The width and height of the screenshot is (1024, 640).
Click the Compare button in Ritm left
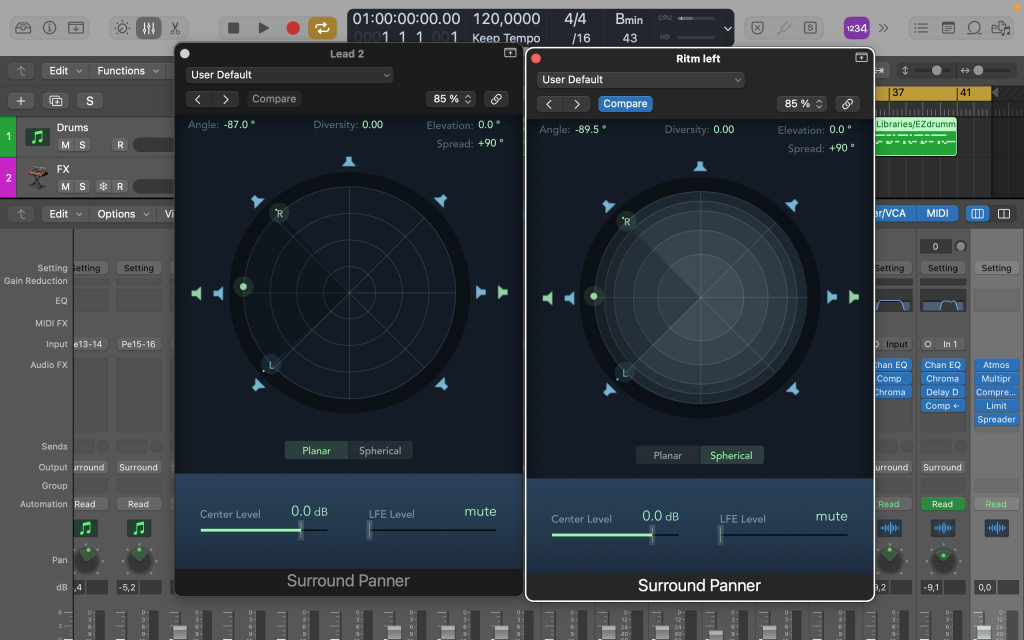tap(625, 104)
